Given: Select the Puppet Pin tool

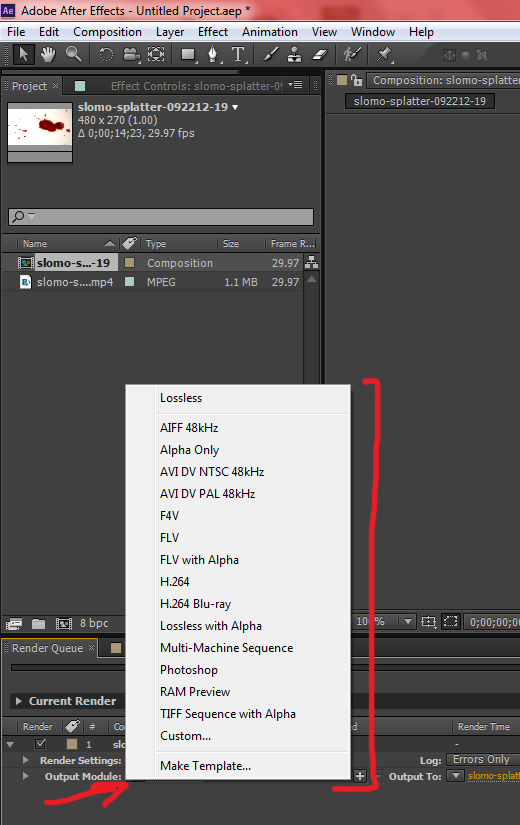Looking at the screenshot, I should click(x=384, y=54).
